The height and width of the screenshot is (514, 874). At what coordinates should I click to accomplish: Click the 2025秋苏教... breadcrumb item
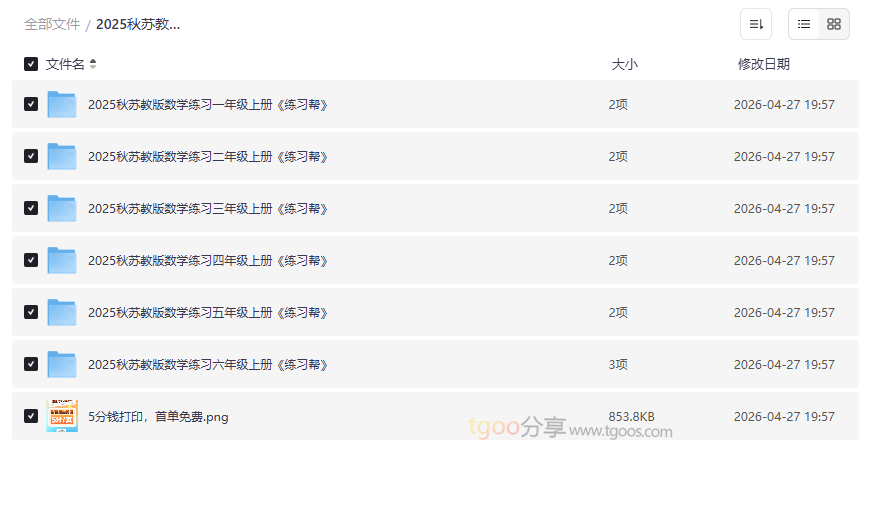coord(138,24)
